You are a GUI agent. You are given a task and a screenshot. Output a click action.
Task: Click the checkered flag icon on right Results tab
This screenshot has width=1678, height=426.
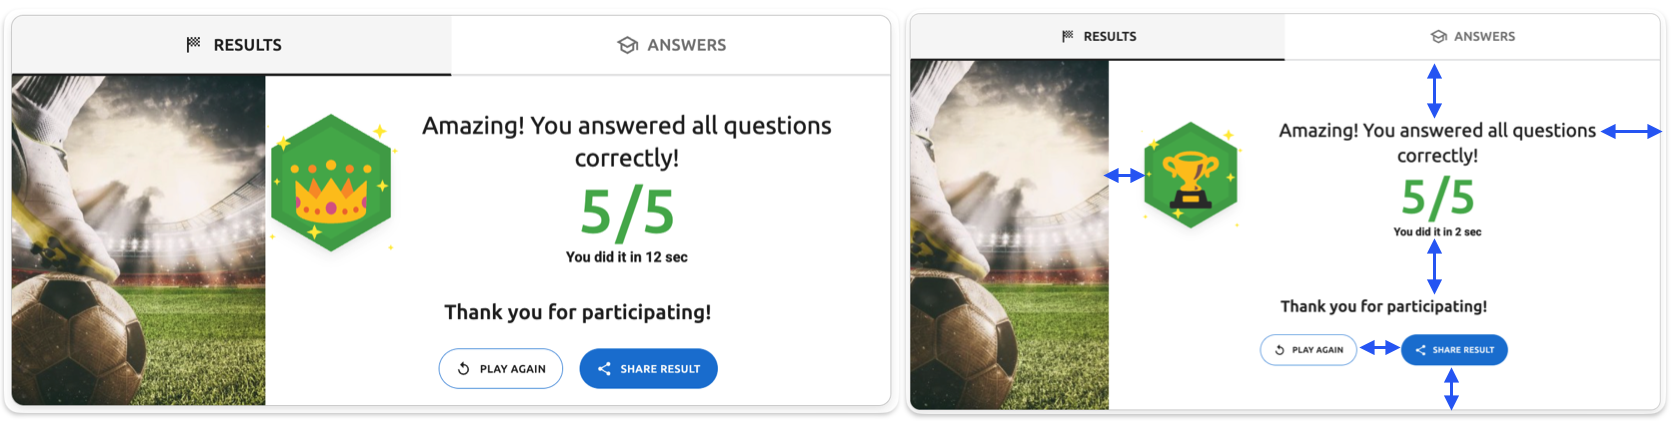point(1068,36)
